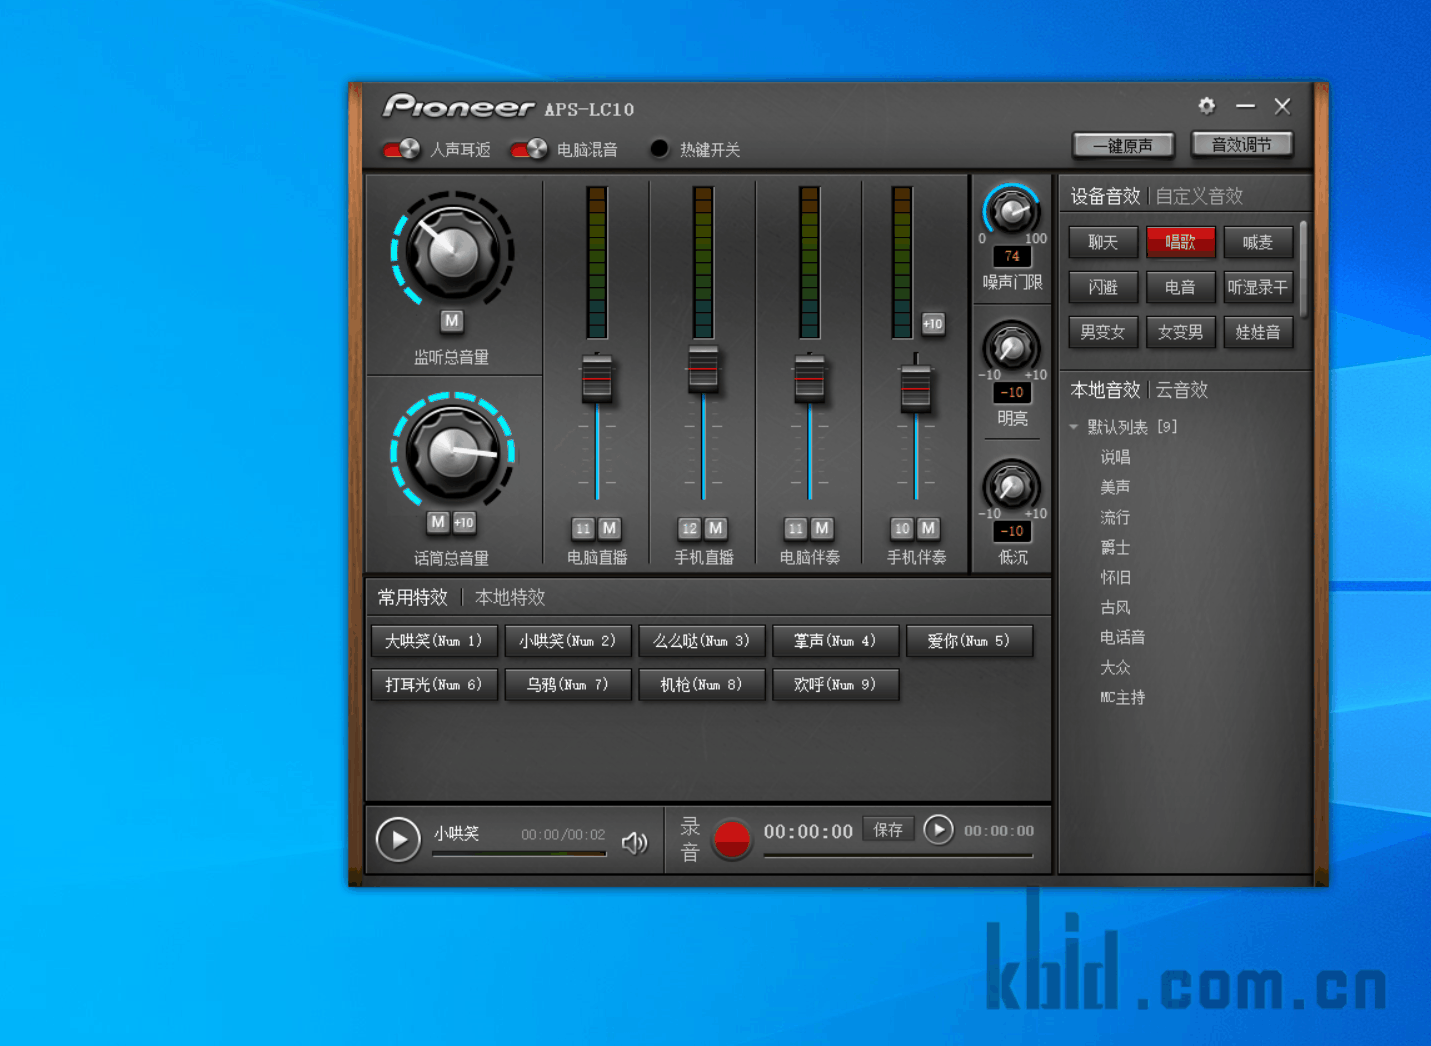Toggle the 电脑混音 switch

click(529, 150)
